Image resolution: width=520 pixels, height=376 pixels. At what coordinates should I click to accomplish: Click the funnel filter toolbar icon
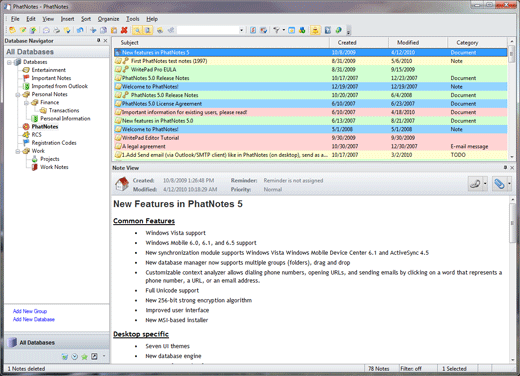click(x=276, y=30)
